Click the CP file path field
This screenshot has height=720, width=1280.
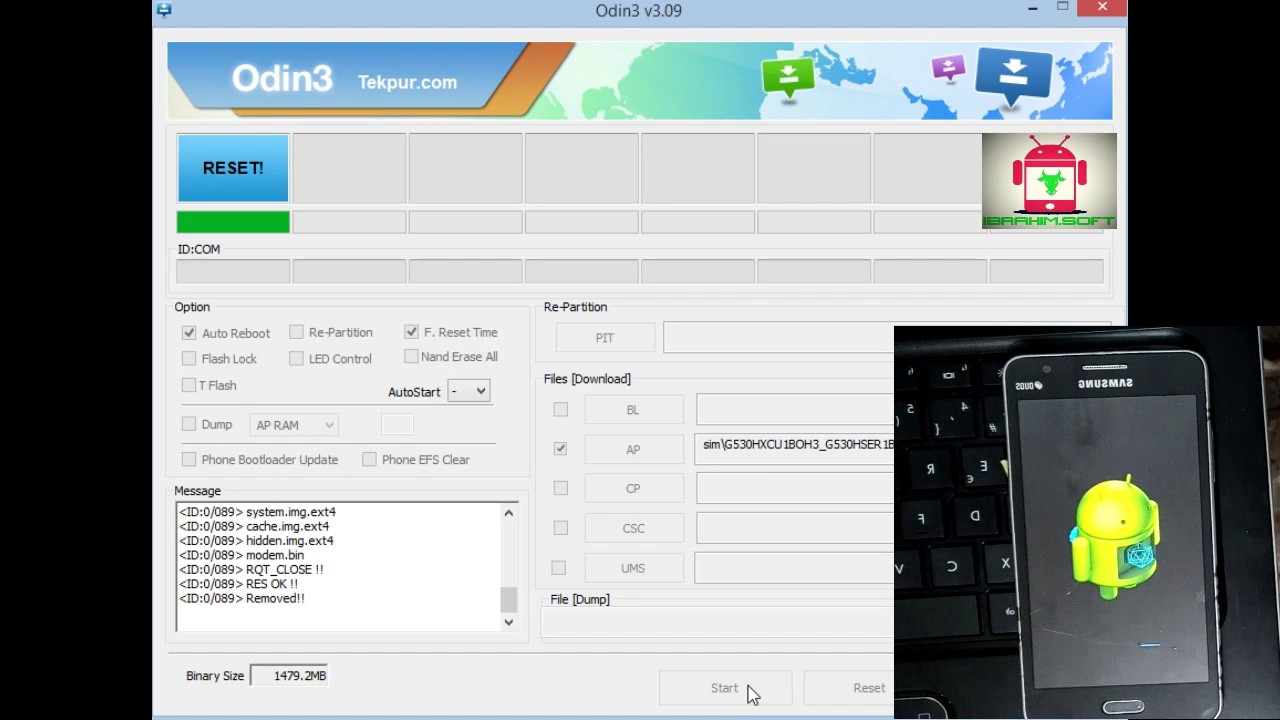pyautogui.click(x=795, y=488)
